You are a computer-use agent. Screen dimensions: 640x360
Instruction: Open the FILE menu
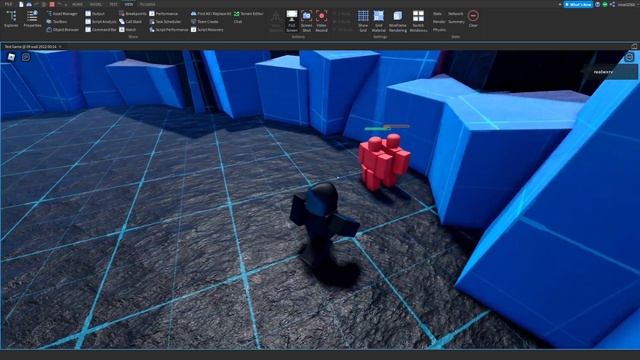coord(8,4)
